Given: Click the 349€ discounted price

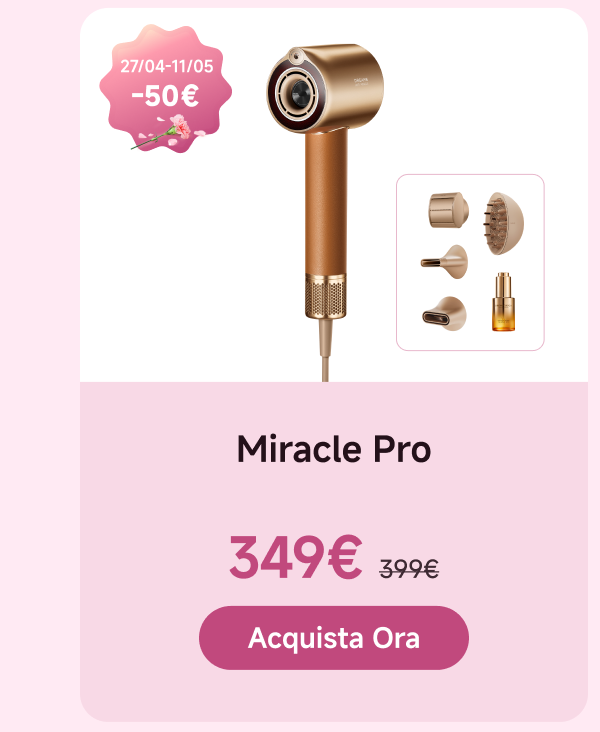Looking at the screenshot, I should click(x=296, y=557).
